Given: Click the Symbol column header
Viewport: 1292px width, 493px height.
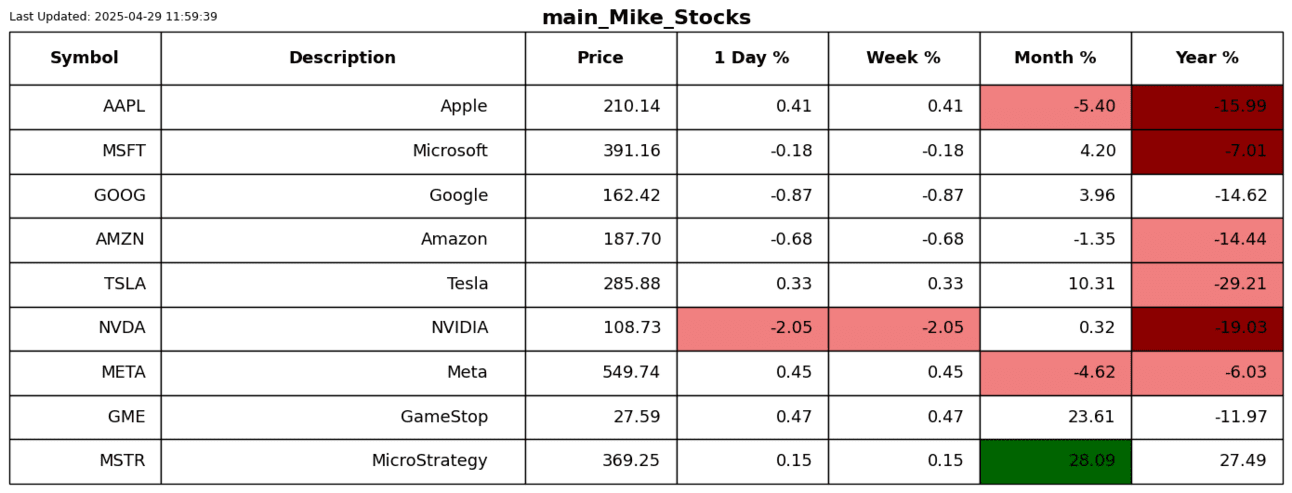Looking at the screenshot, I should (x=84, y=58).
